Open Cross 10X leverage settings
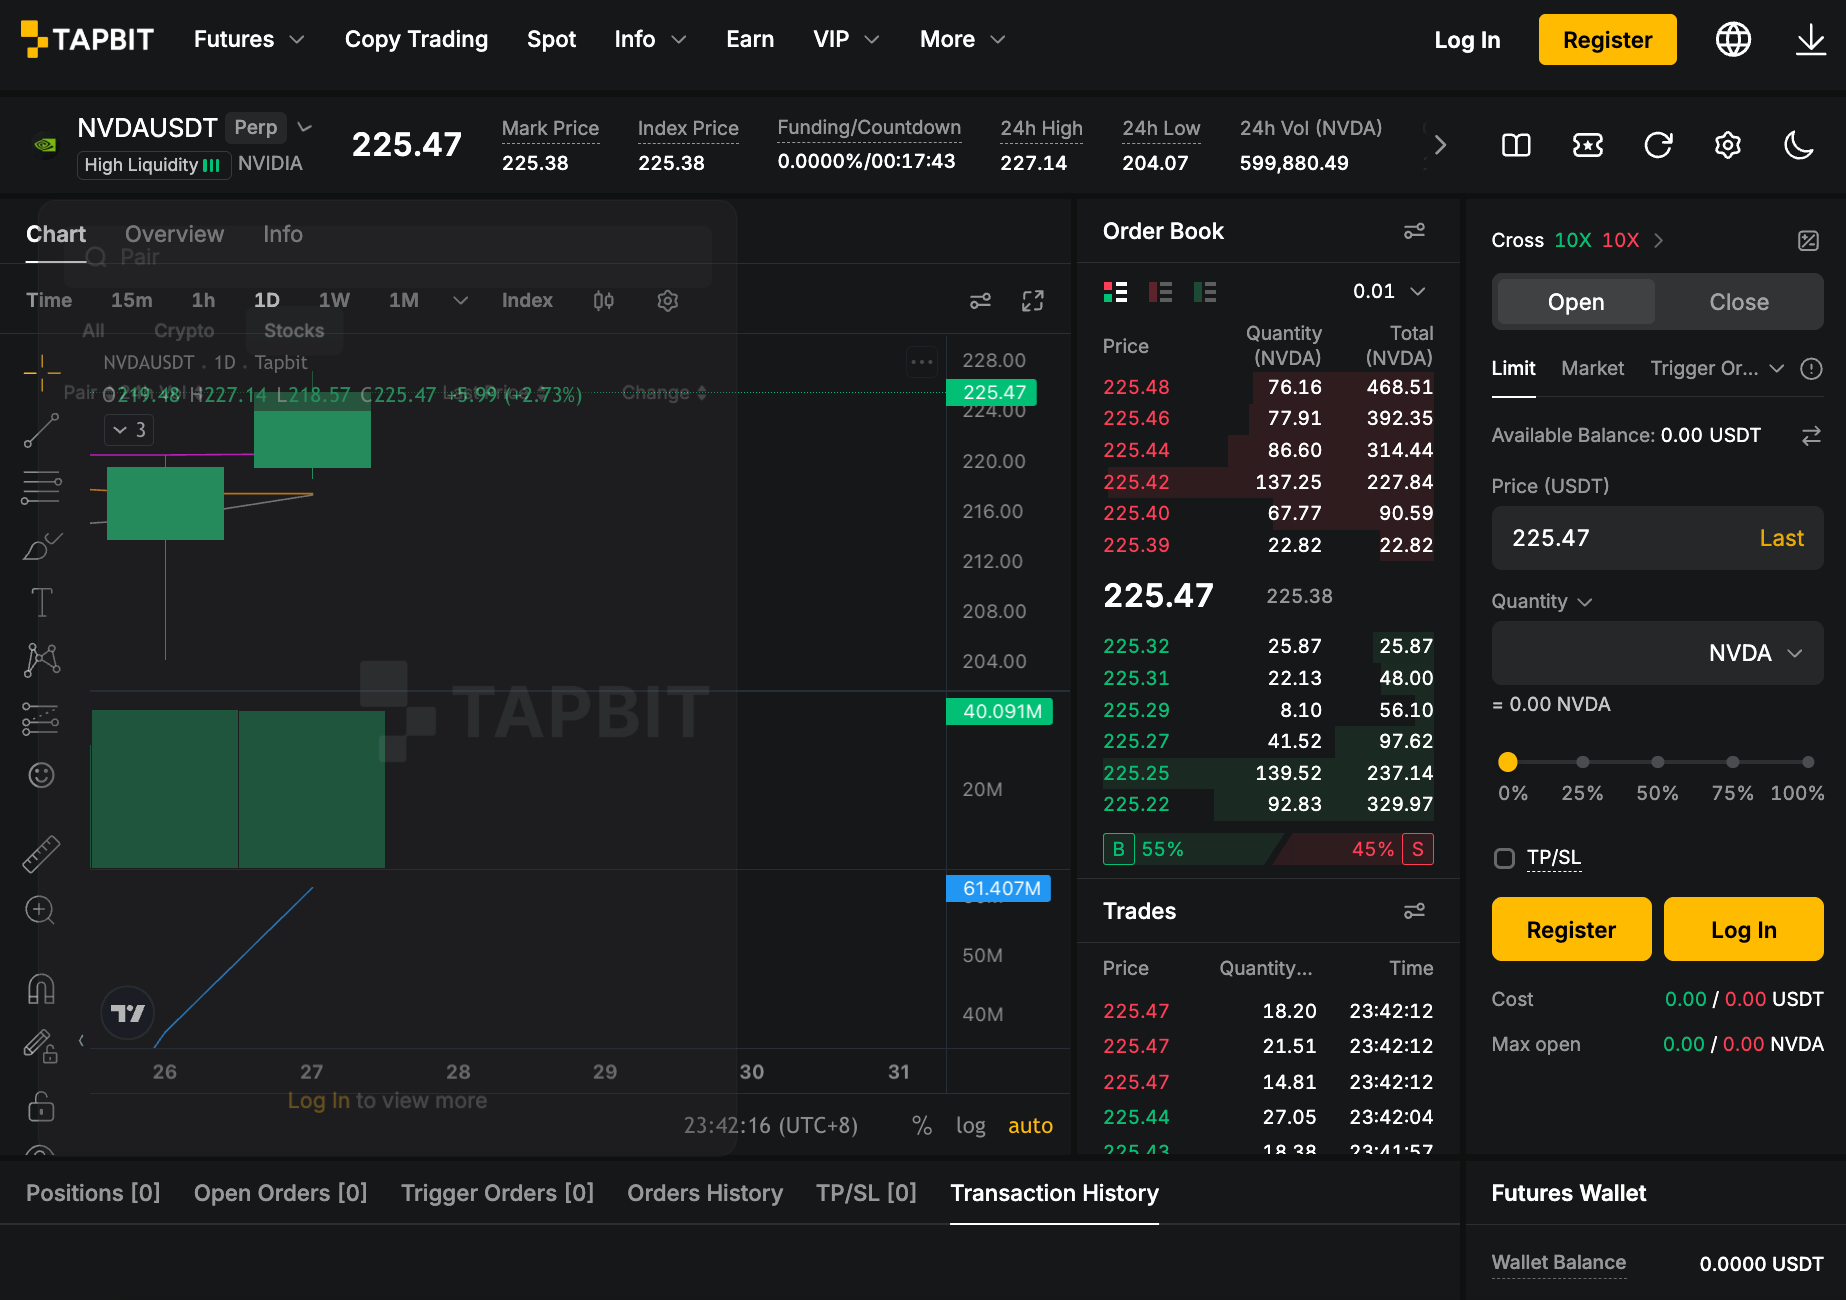Screen dimensions: 1846x1300 pyautogui.click(x=1577, y=240)
